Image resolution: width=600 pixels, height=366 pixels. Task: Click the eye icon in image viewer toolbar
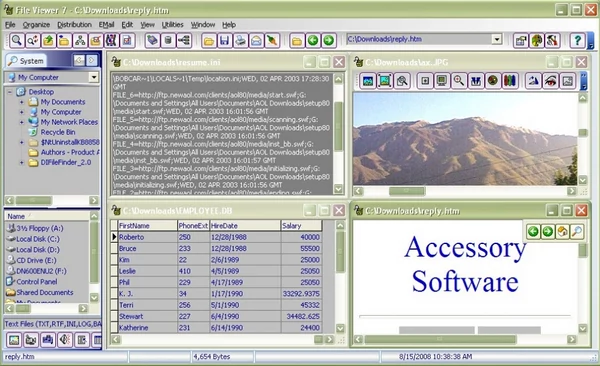(x=550, y=80)
